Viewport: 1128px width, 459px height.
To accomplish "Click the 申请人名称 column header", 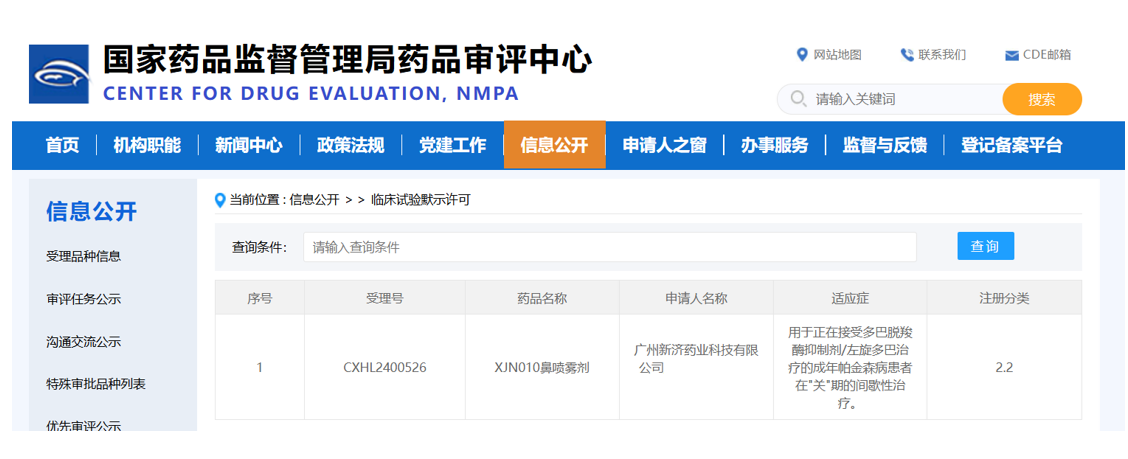I will (696, 298).
